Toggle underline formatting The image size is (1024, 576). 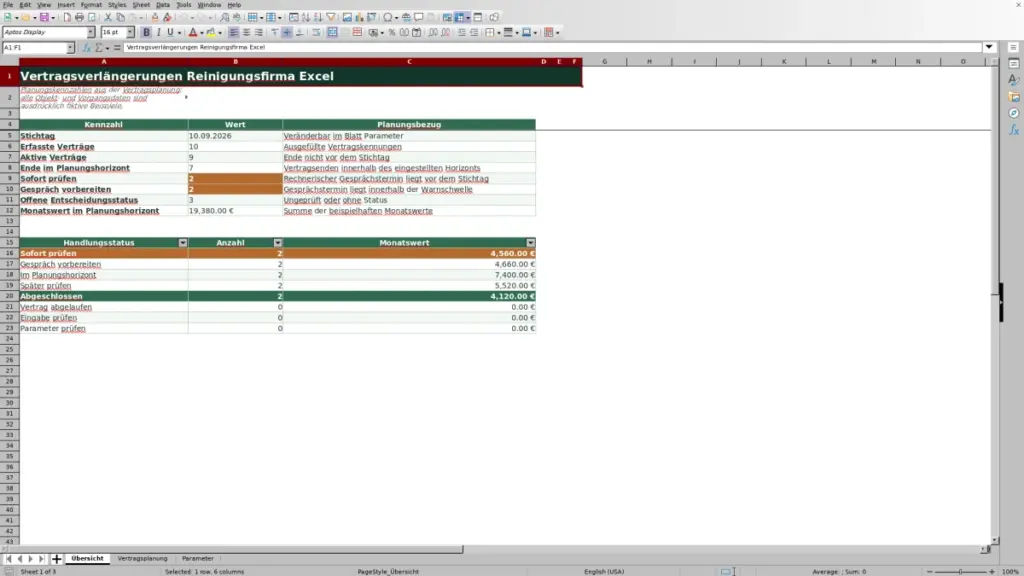click(170, 32)
